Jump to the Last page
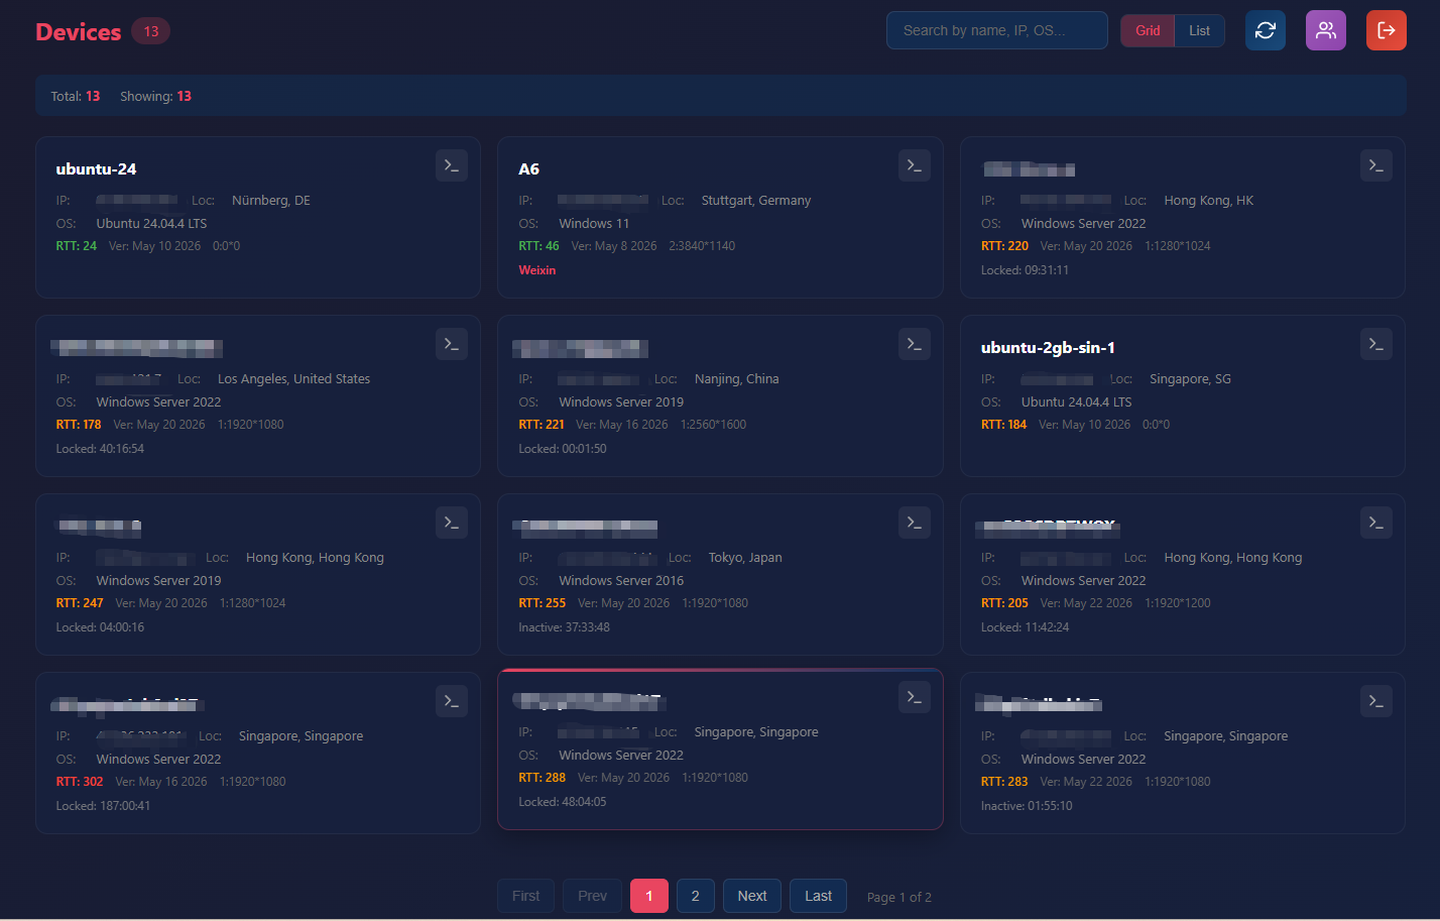Image resolution: width=1440 pixels, height=921 pixels. pos(818,896)
